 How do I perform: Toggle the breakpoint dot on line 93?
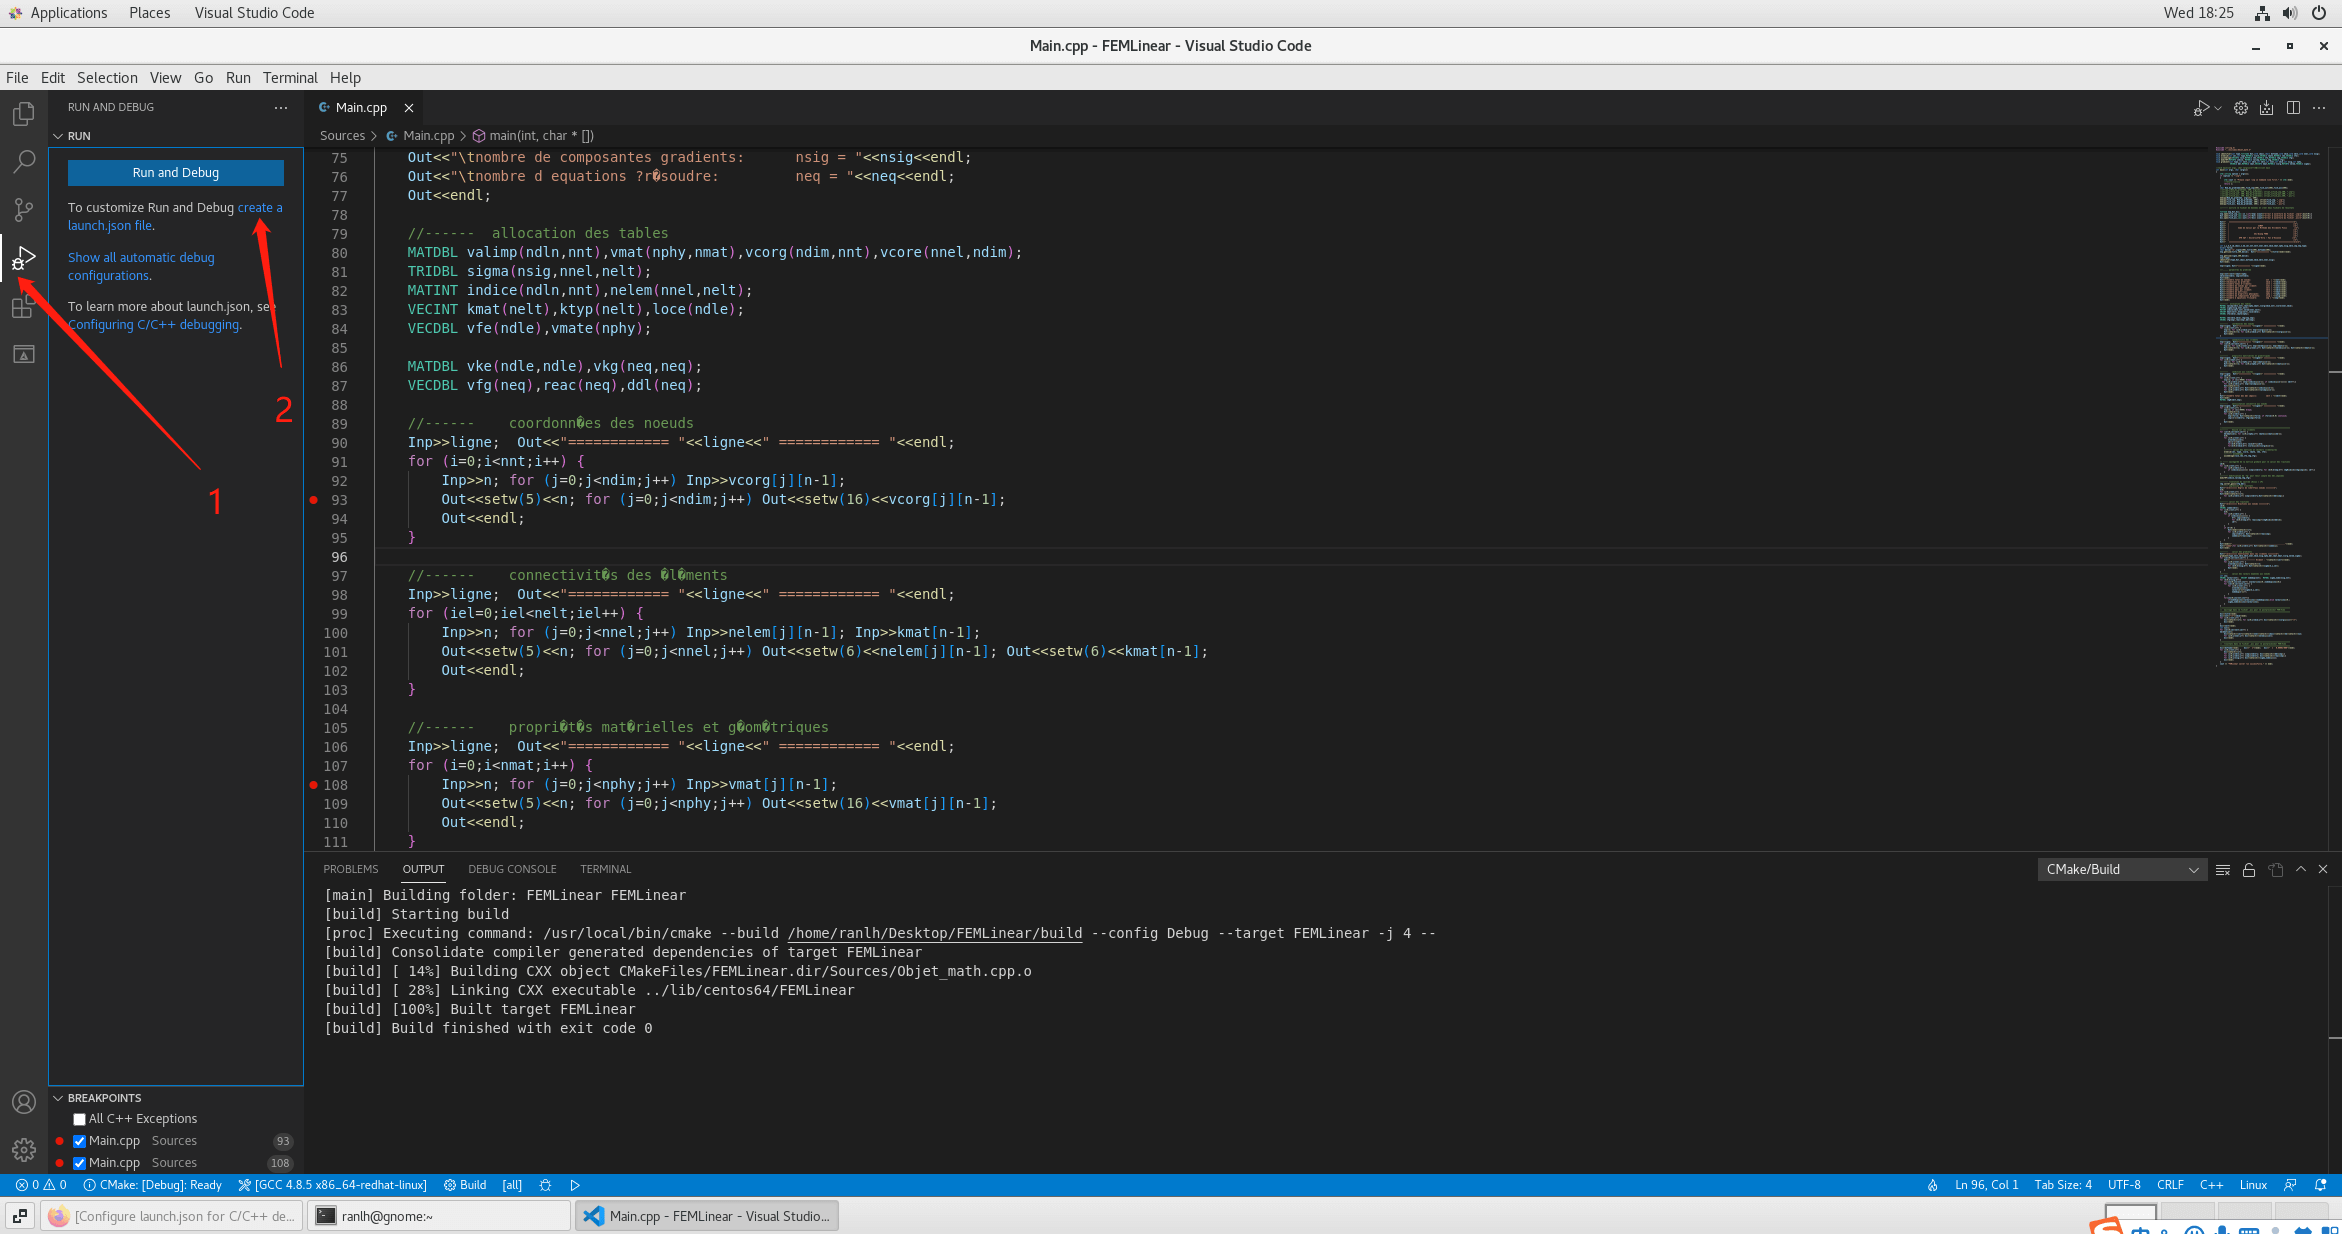[x=313, y=500]
